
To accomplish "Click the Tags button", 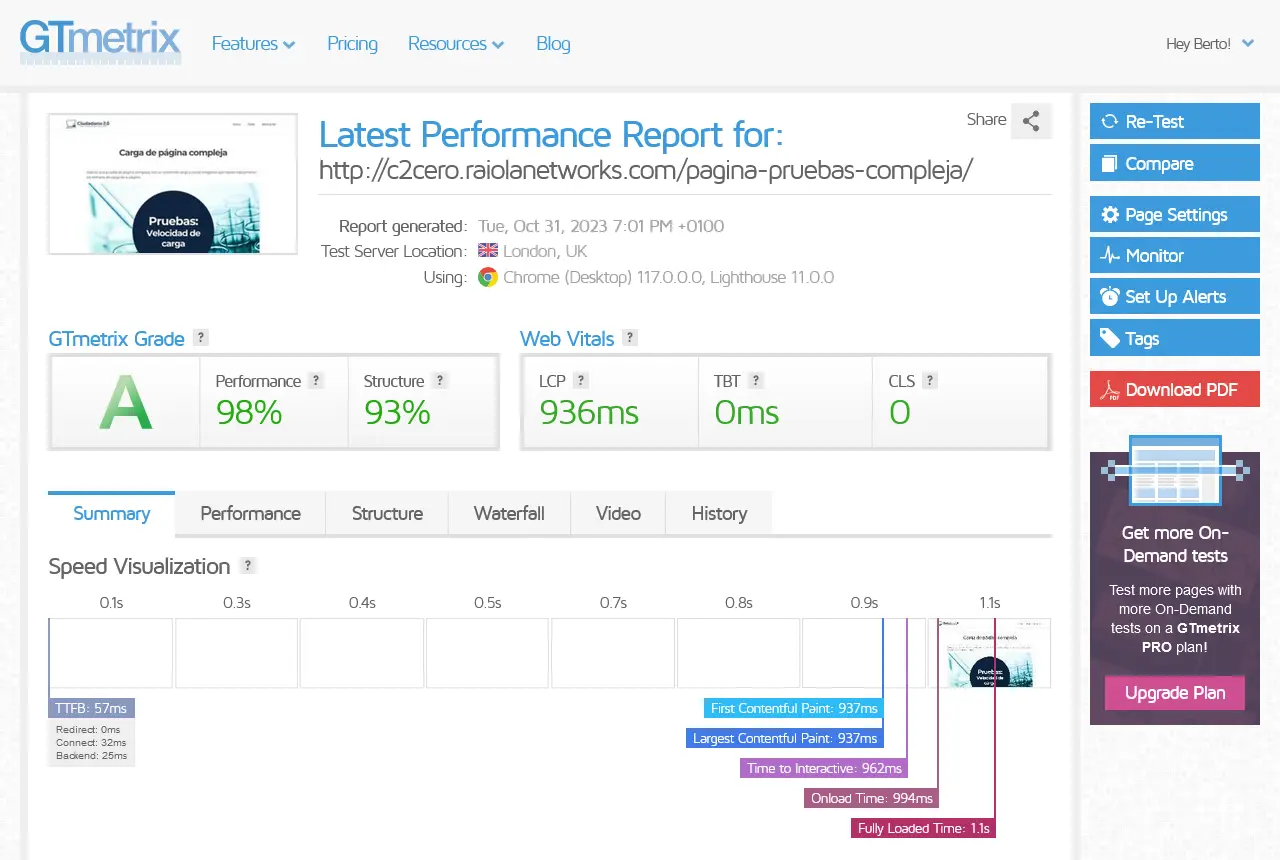I will click(1175, 338).
